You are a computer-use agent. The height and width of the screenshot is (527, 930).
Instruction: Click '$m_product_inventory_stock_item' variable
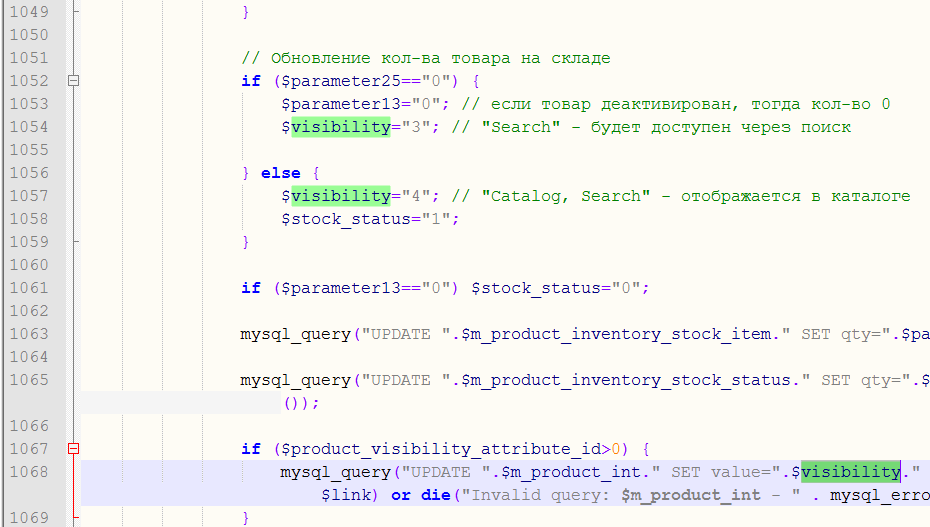coord(616,334)
